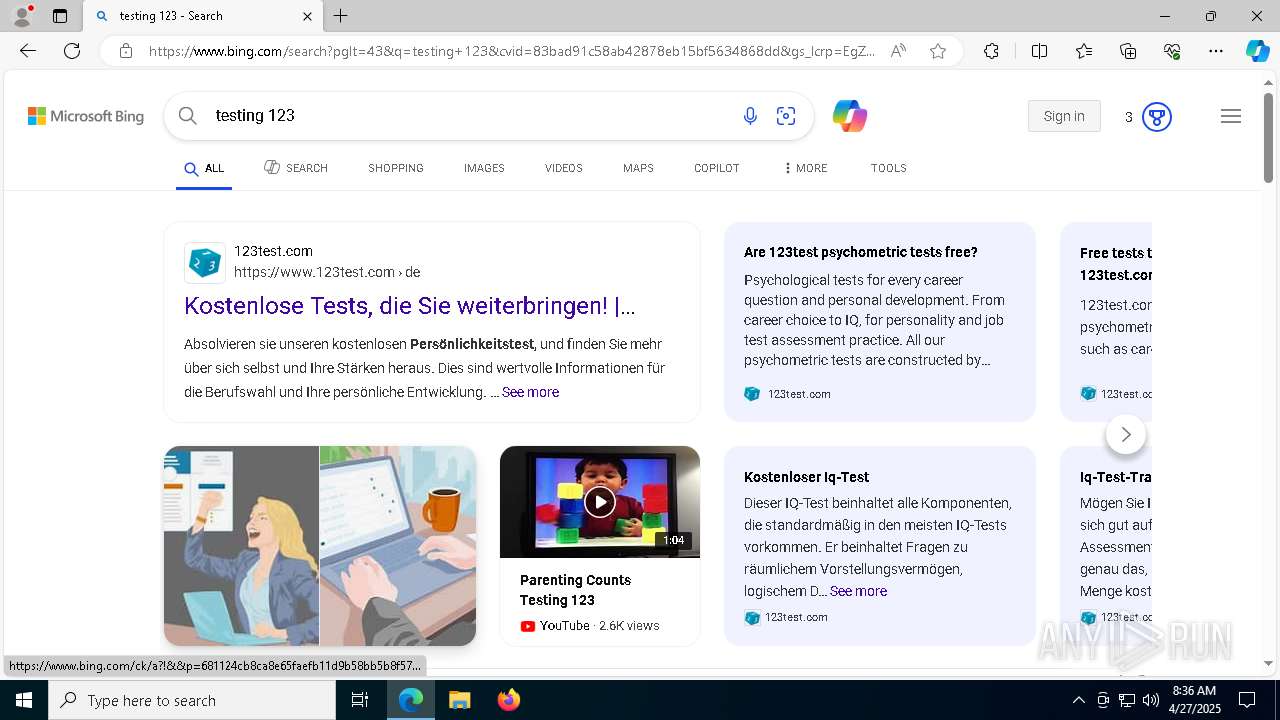Viewport: 1280px width, 720px height.
Task: Open Copilot colorful logo beside search box
Action: tap(850, 116)
